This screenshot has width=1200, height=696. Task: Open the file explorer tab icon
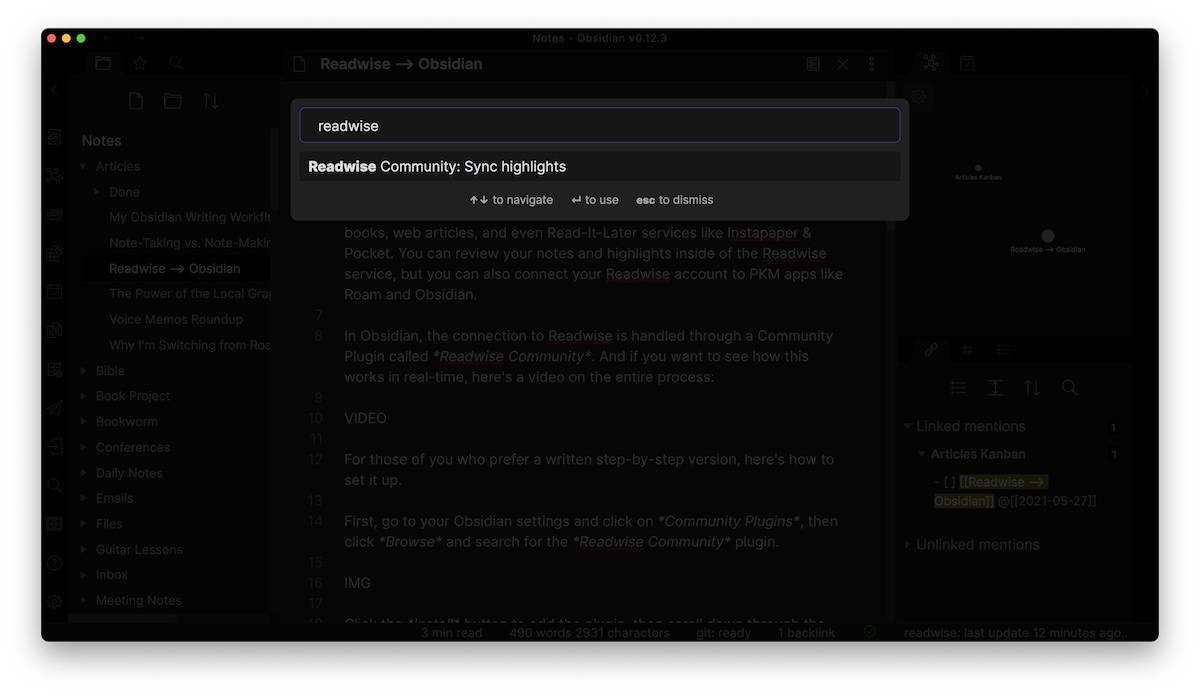click(x=103, y=63)
